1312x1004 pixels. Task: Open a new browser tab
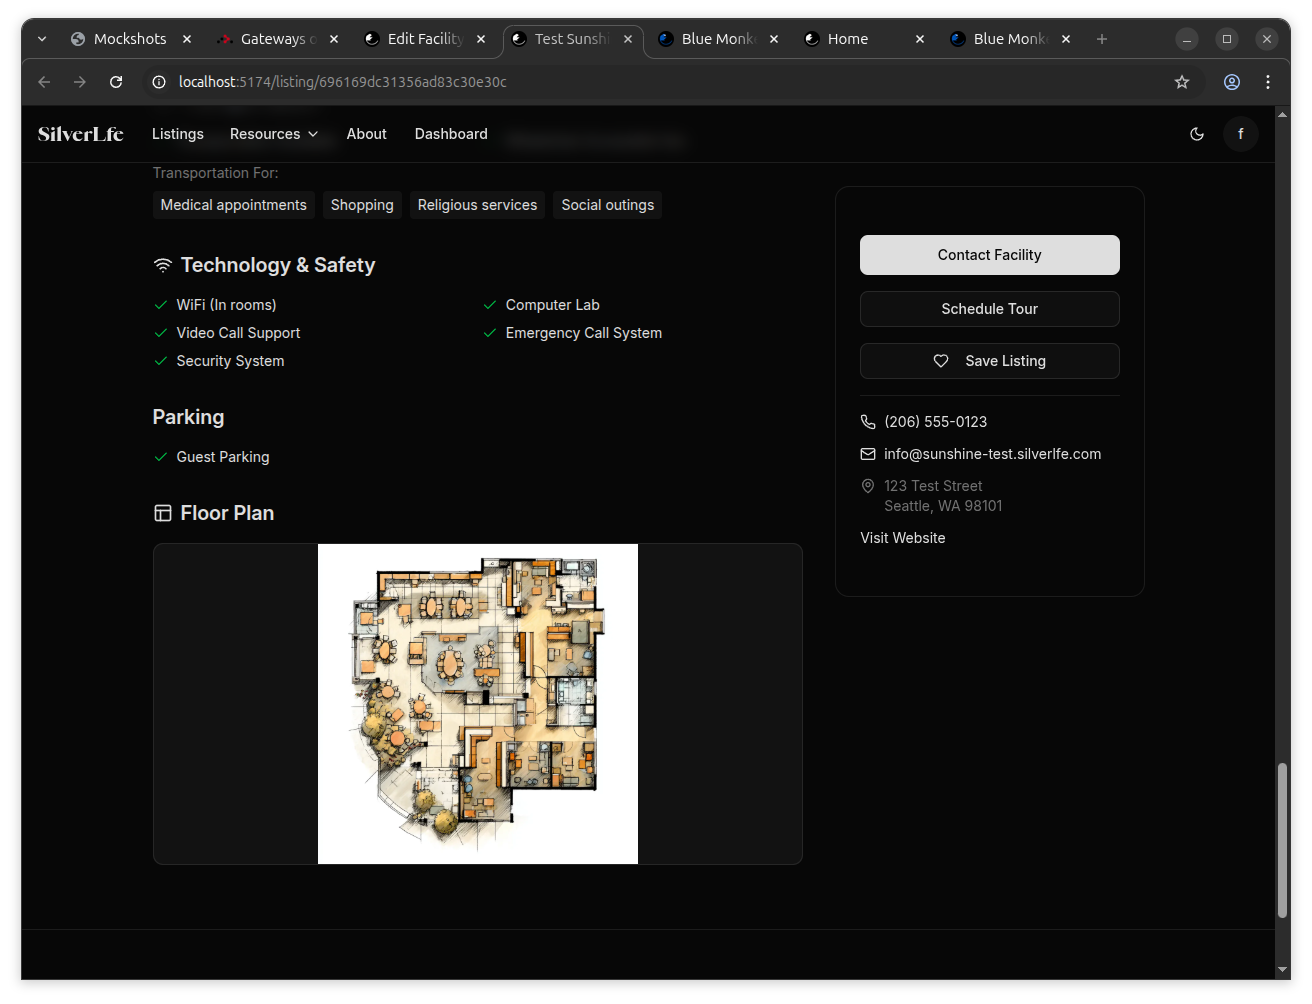coord(1102,39)
